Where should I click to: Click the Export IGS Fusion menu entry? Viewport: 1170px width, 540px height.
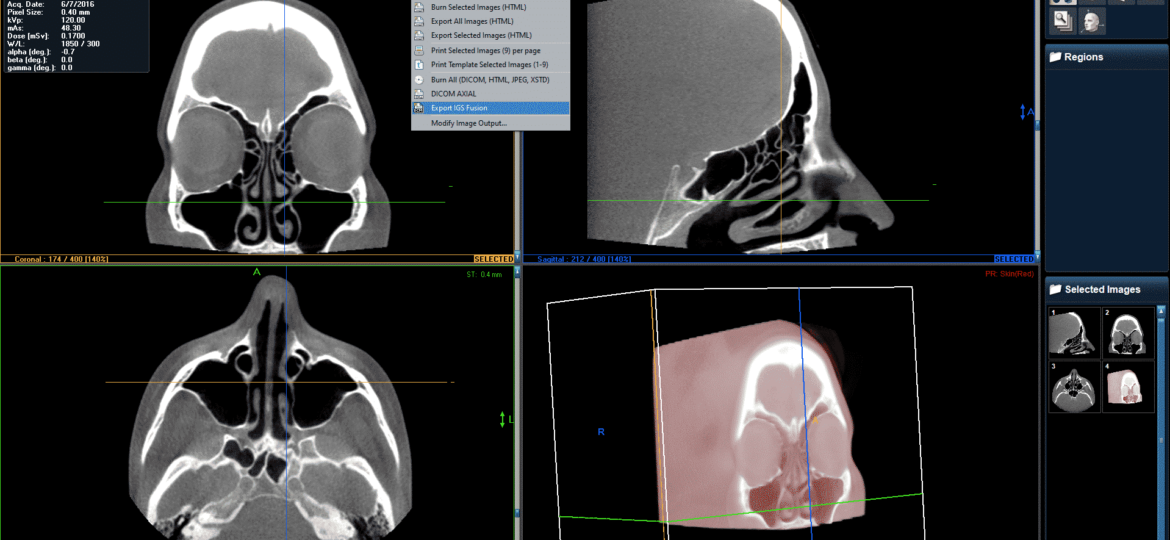[x=472, y=108]
